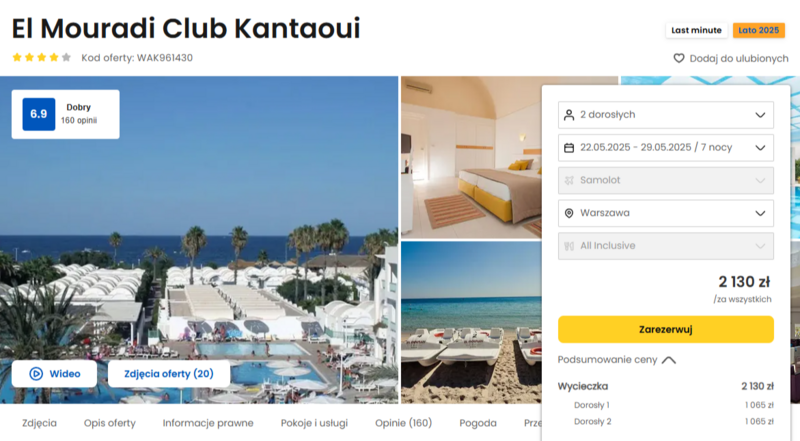800x441 pixels.
Task: Click the star rating icons under hotel name
Action: [41, 57]
